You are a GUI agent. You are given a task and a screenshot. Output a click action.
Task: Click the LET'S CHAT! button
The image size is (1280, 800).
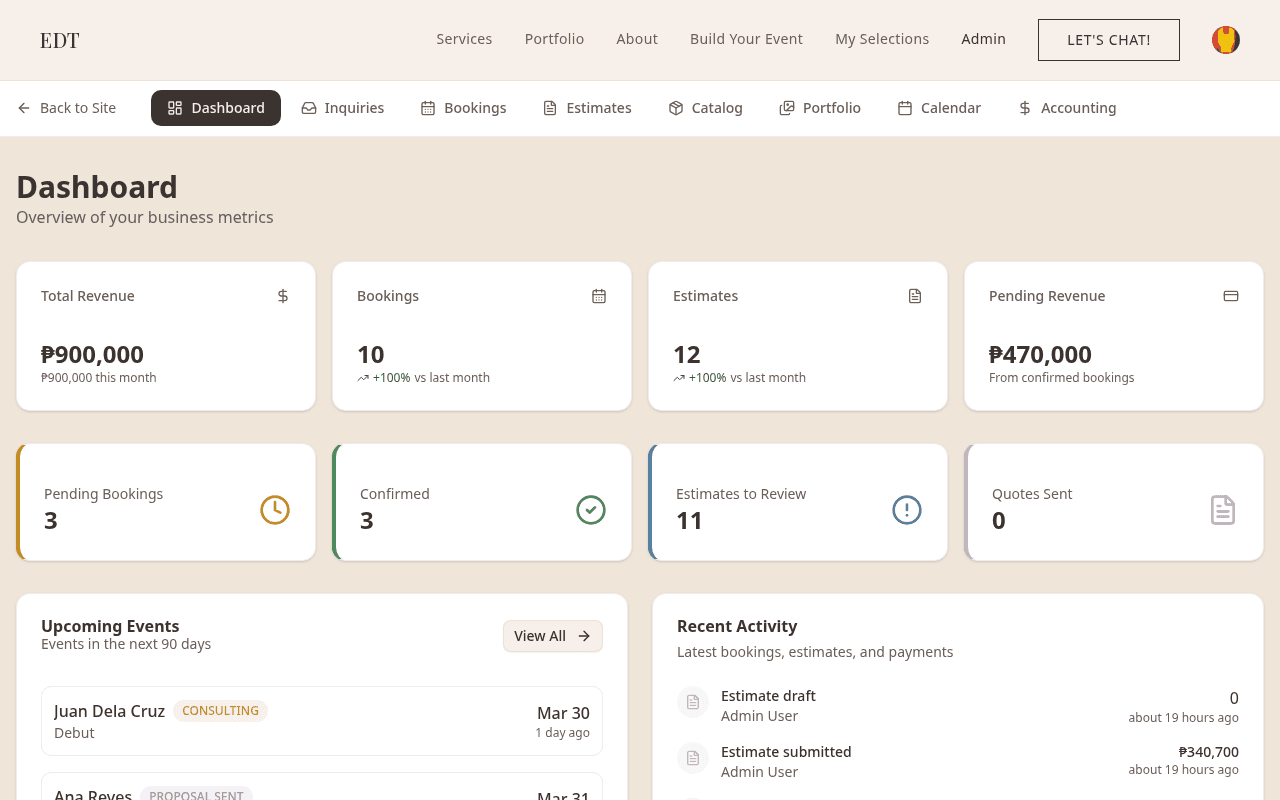(x=1109, y=40)
